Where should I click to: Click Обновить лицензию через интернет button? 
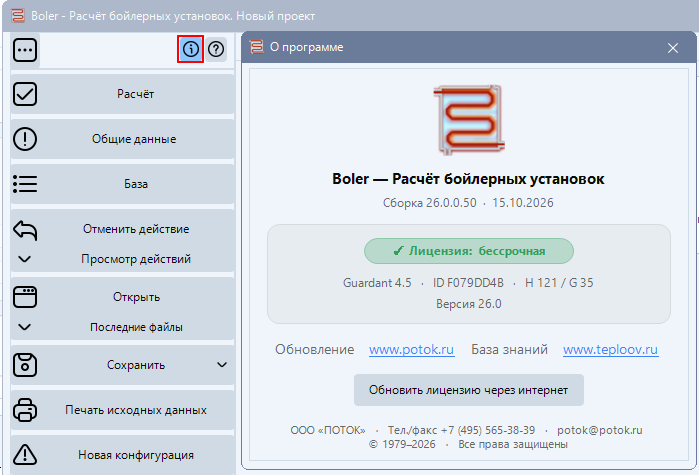[x=469, y=390]
